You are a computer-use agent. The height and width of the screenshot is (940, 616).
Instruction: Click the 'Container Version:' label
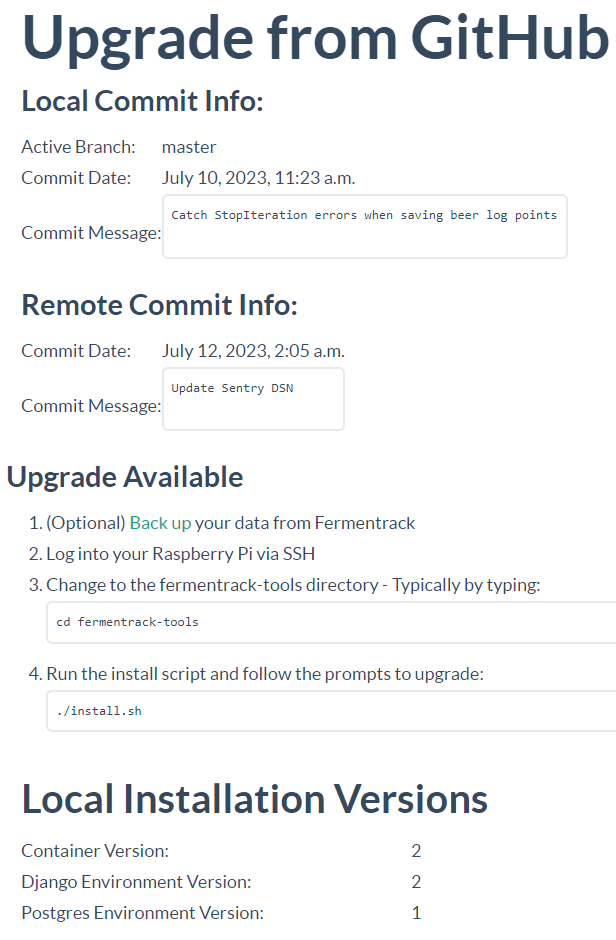(x=95, y=851)
